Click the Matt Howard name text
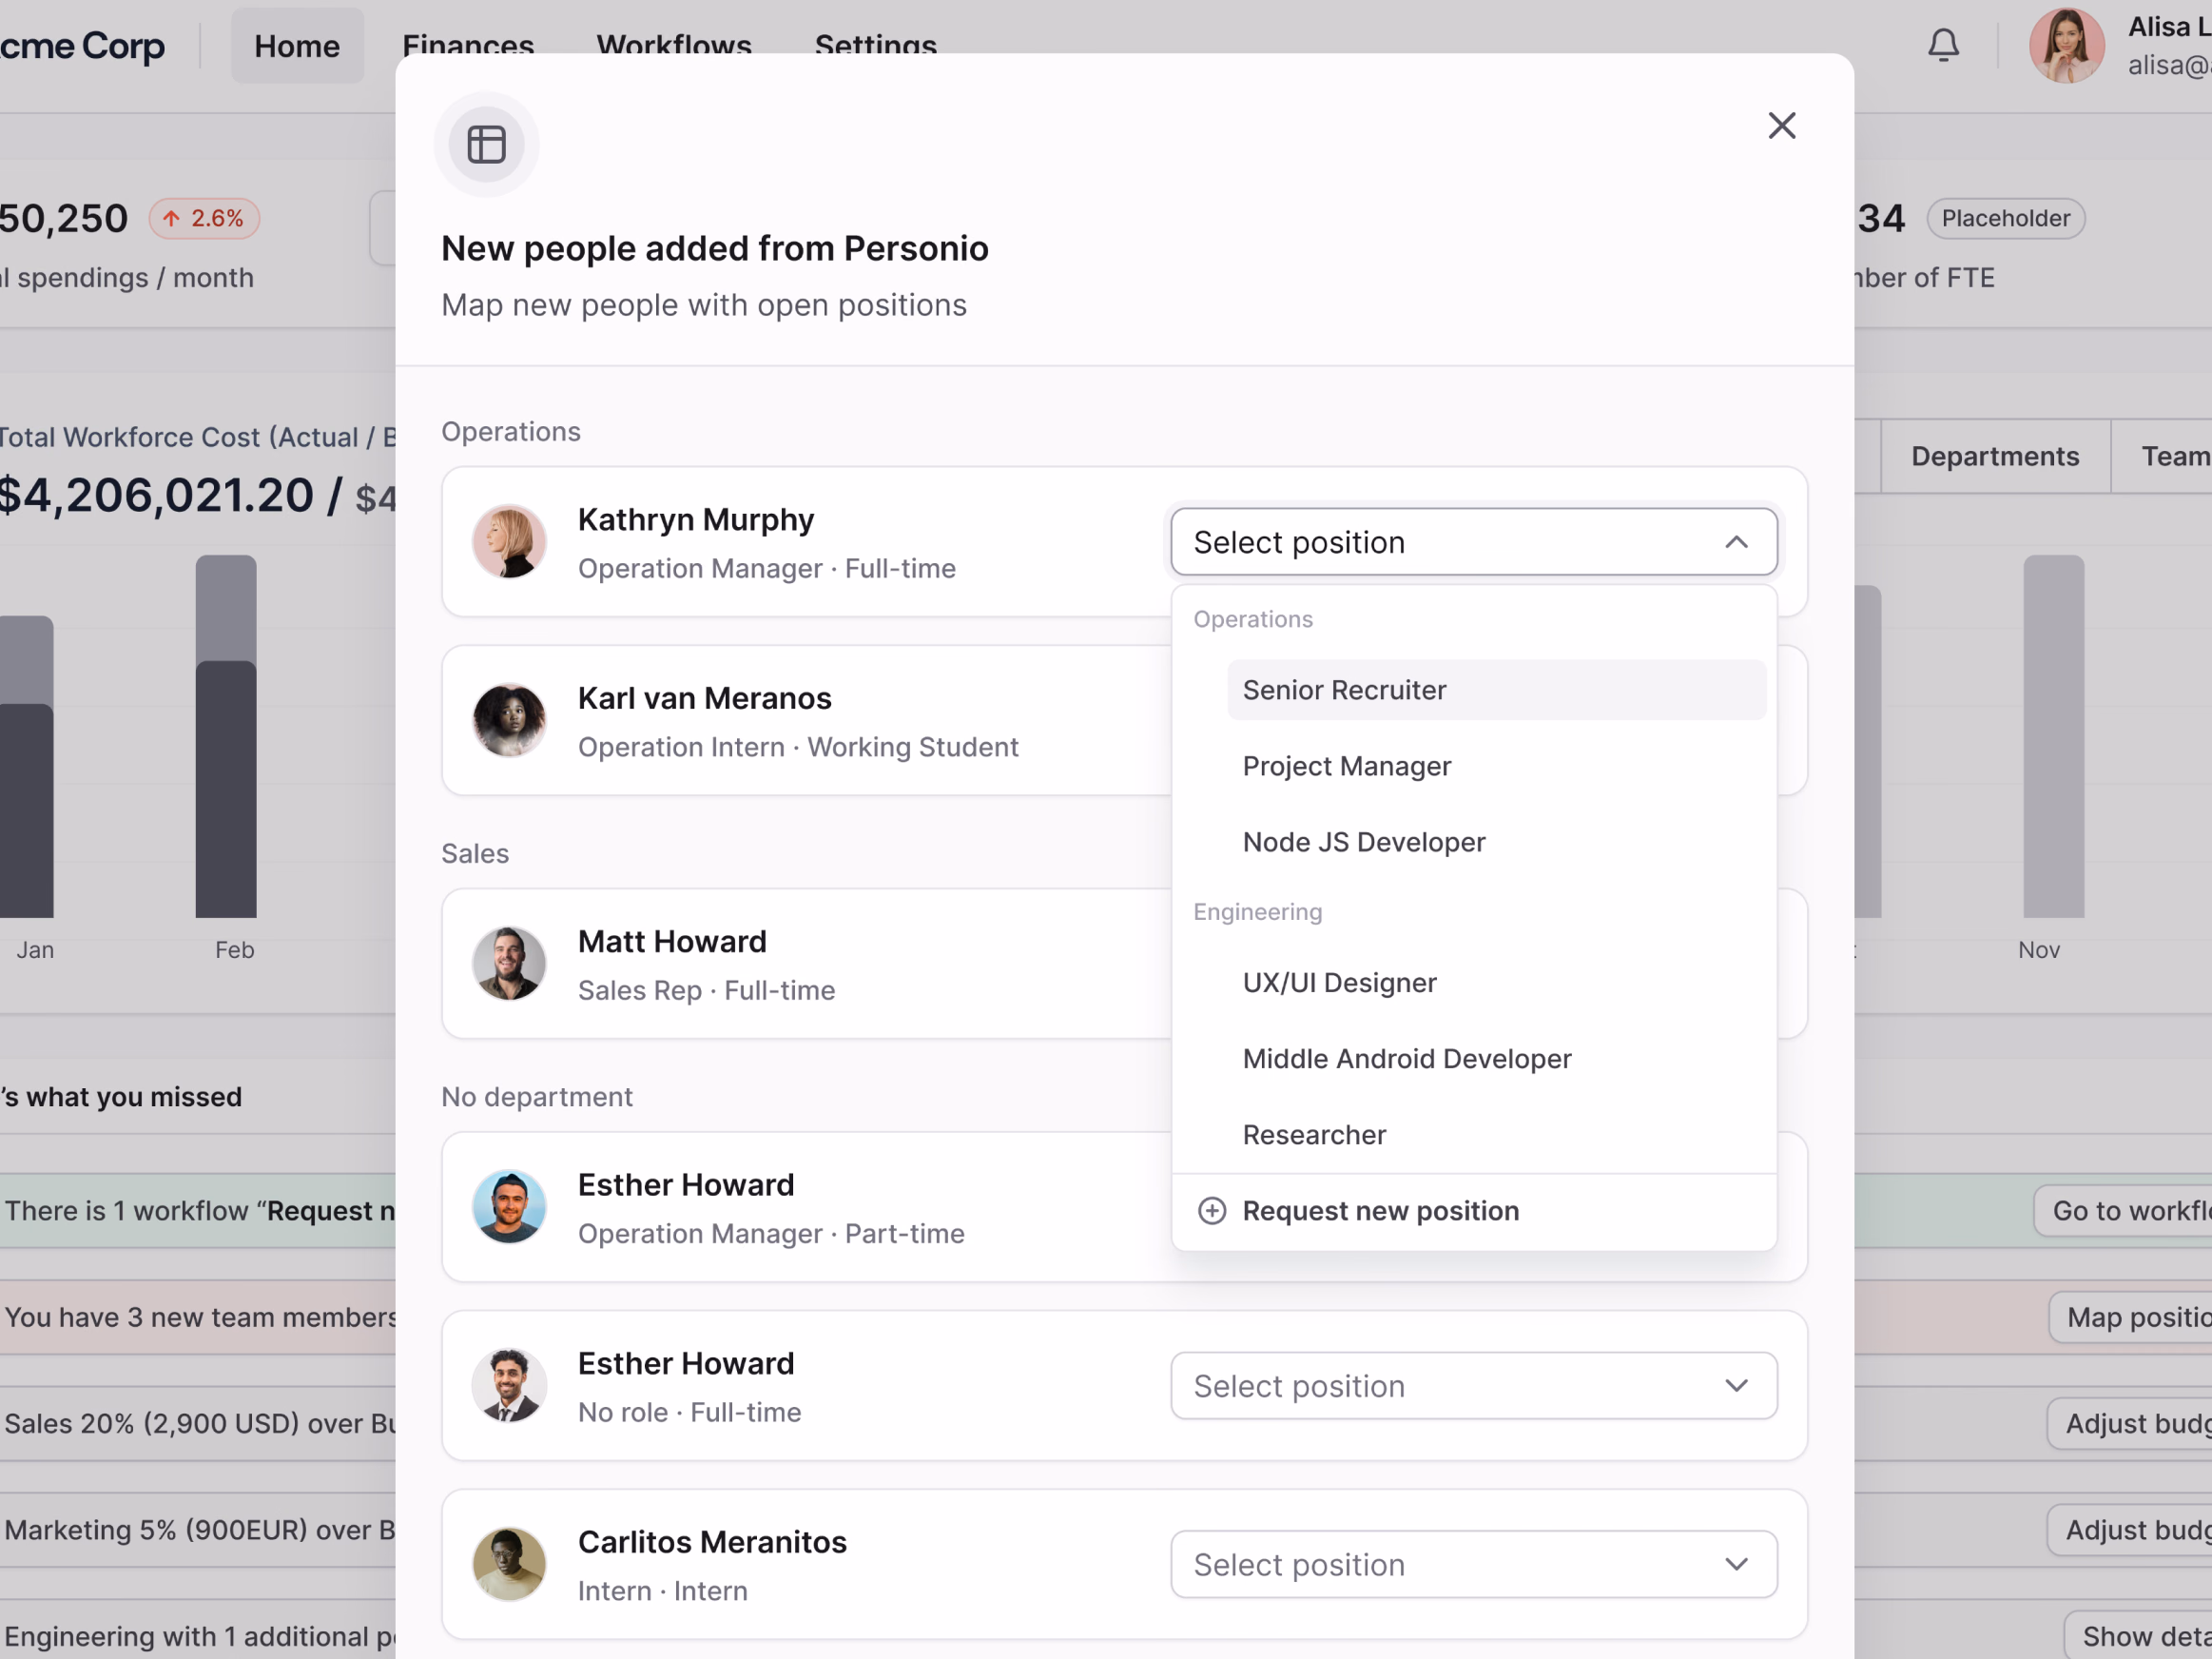The image size is (2212, 1659). point(672,941)
